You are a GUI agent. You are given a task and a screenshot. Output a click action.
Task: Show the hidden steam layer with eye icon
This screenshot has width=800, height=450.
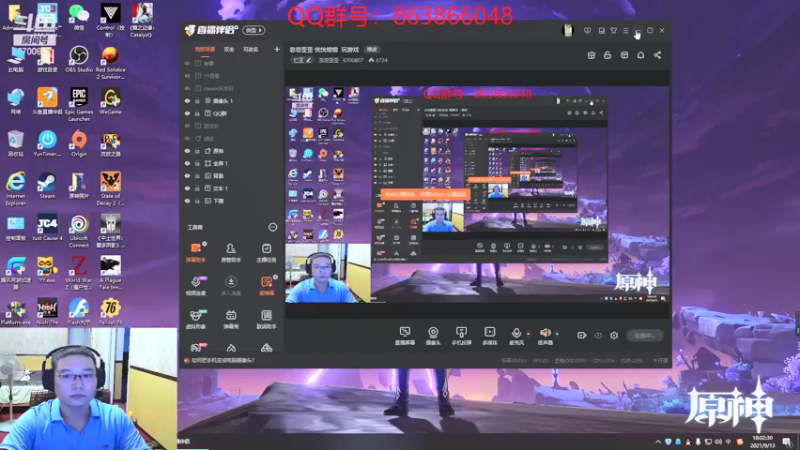(x=187, y=88)
